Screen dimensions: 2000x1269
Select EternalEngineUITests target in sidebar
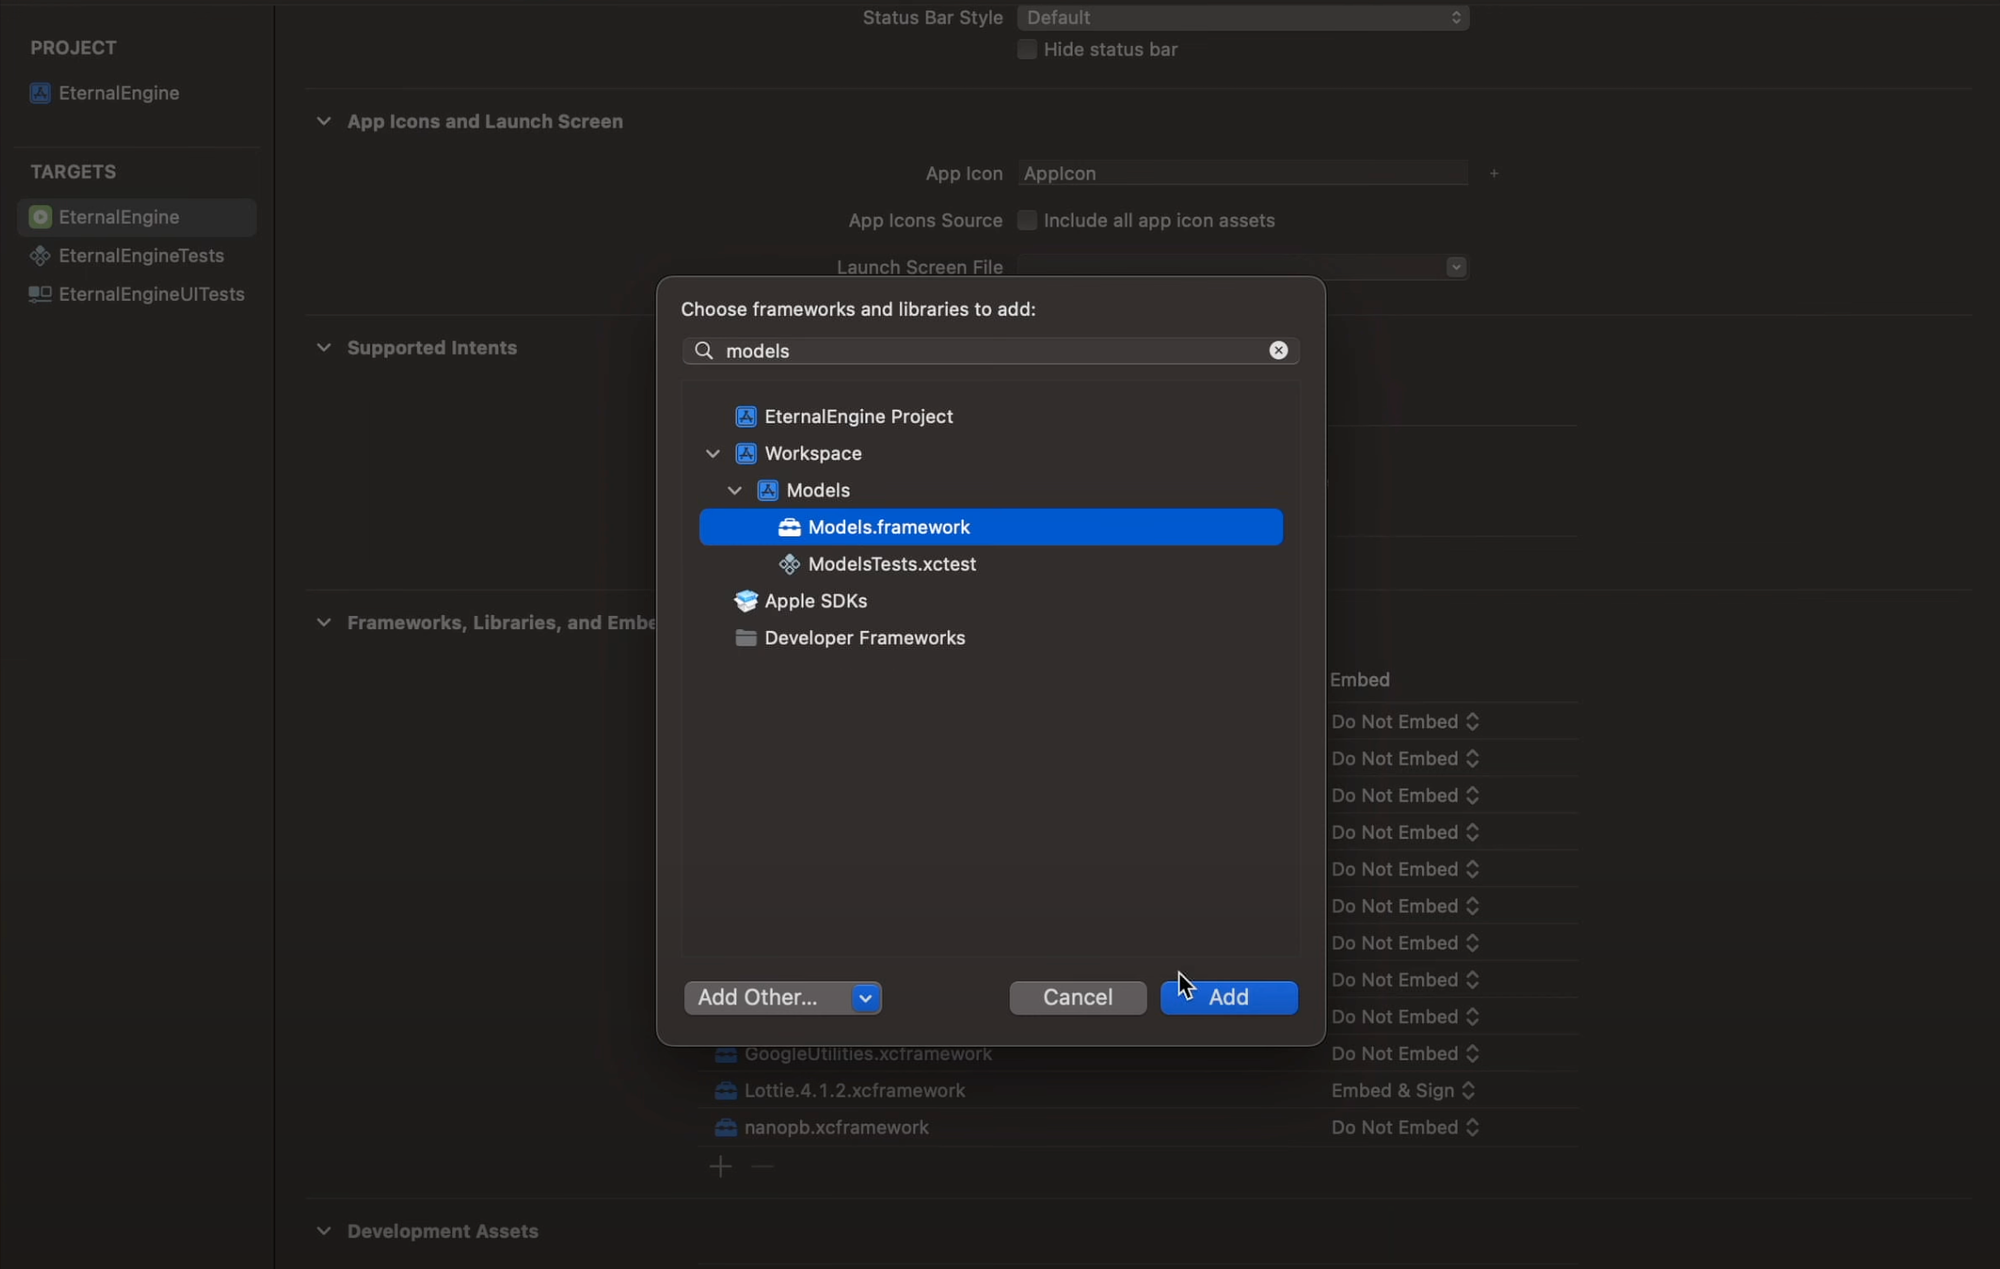tap(150, 294)
